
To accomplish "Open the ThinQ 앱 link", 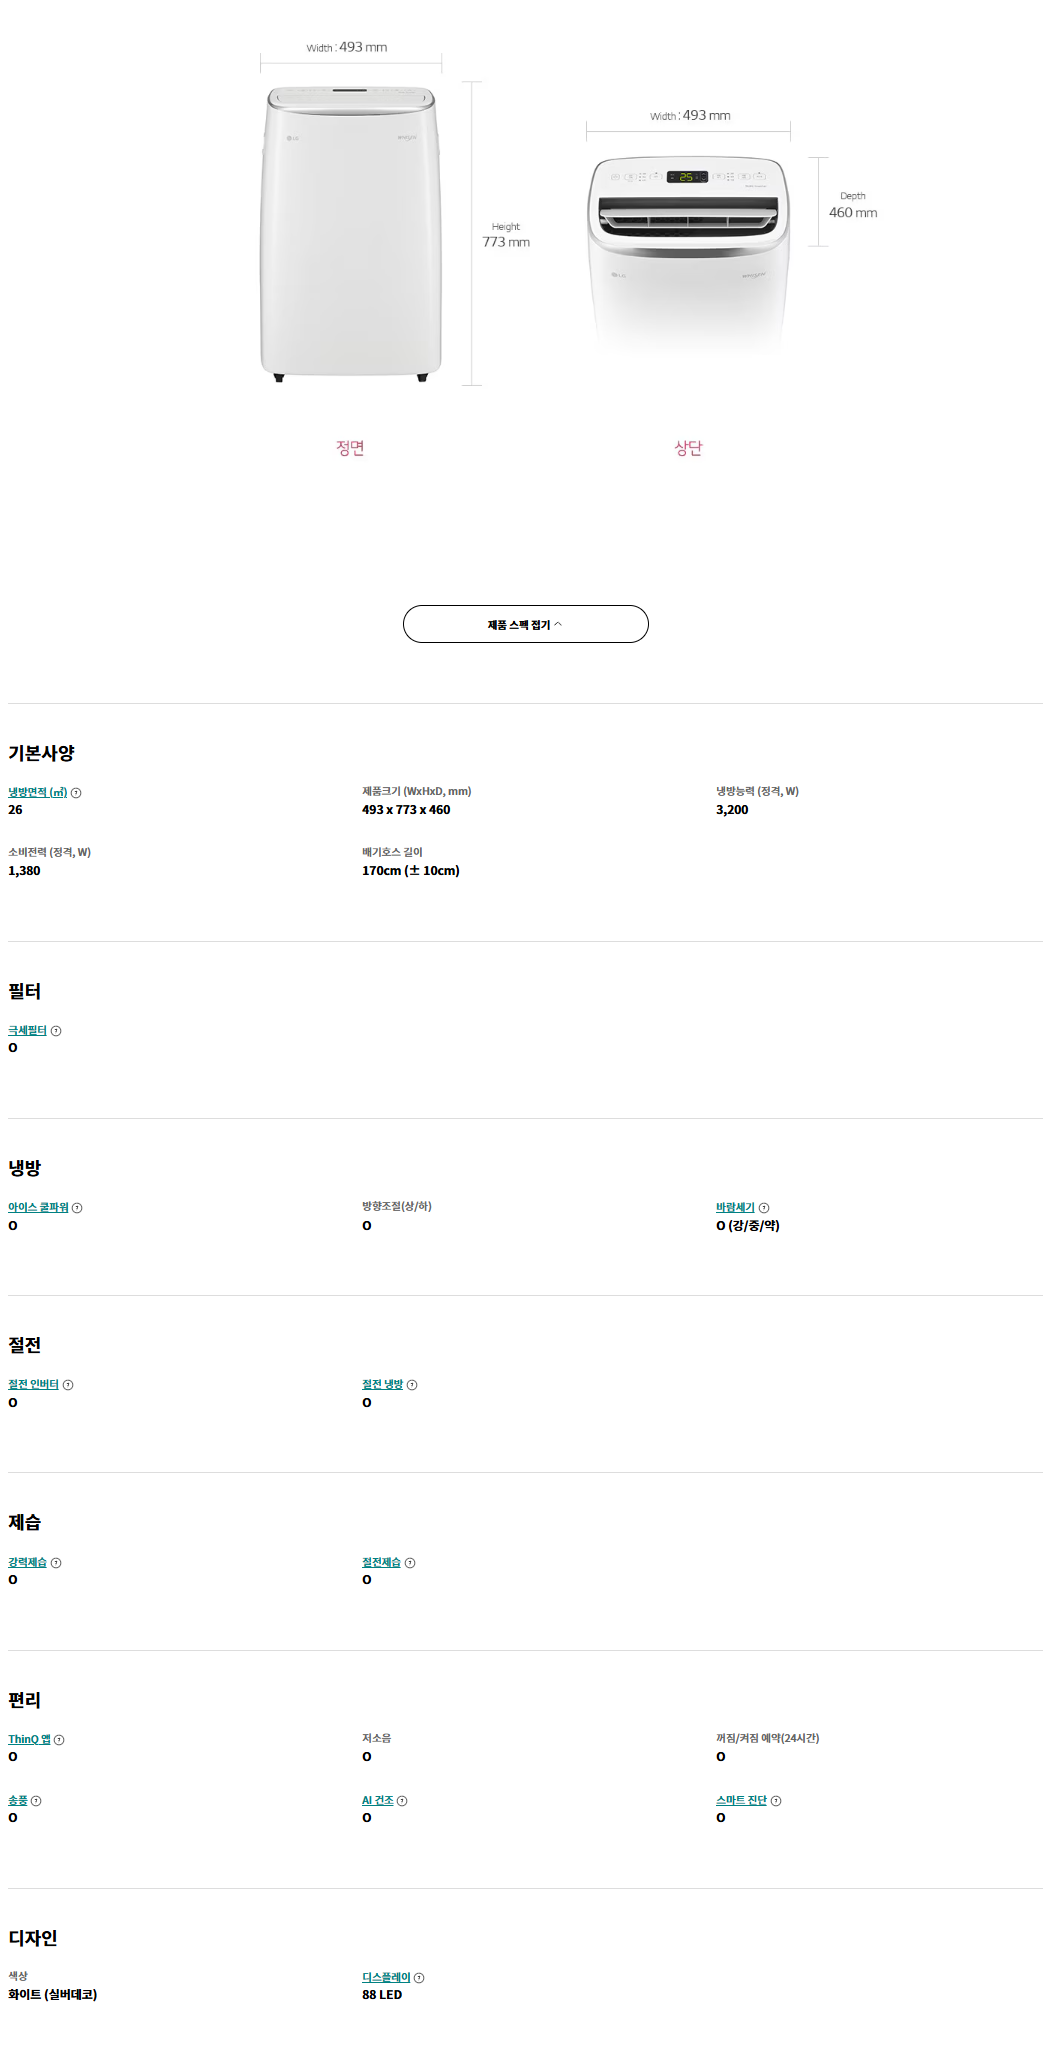I will [29, 1739].
